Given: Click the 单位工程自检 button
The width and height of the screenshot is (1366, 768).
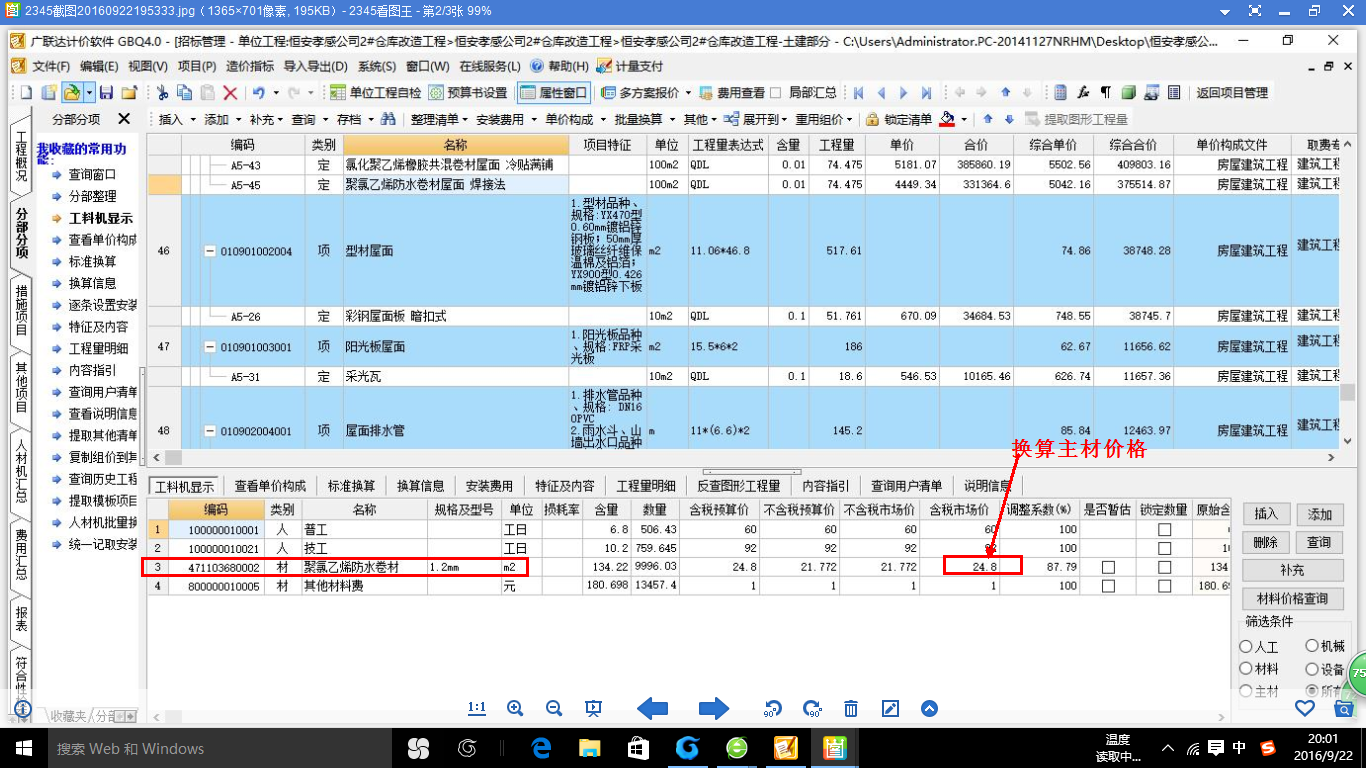Looking at the screenshot, I should [x=375, y=92].
